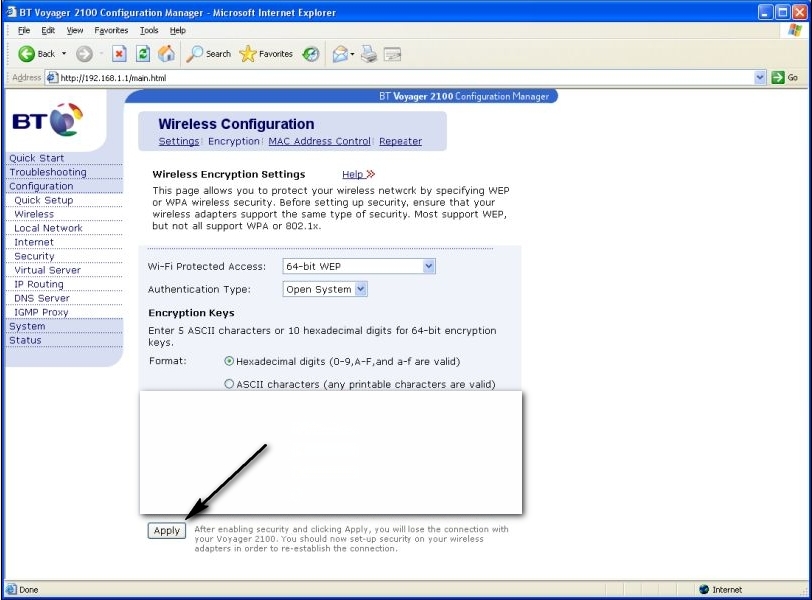Select the ASCII characters format option
Image resolution: width=812 pixels, height=600 pixels.
coord(229,384)
